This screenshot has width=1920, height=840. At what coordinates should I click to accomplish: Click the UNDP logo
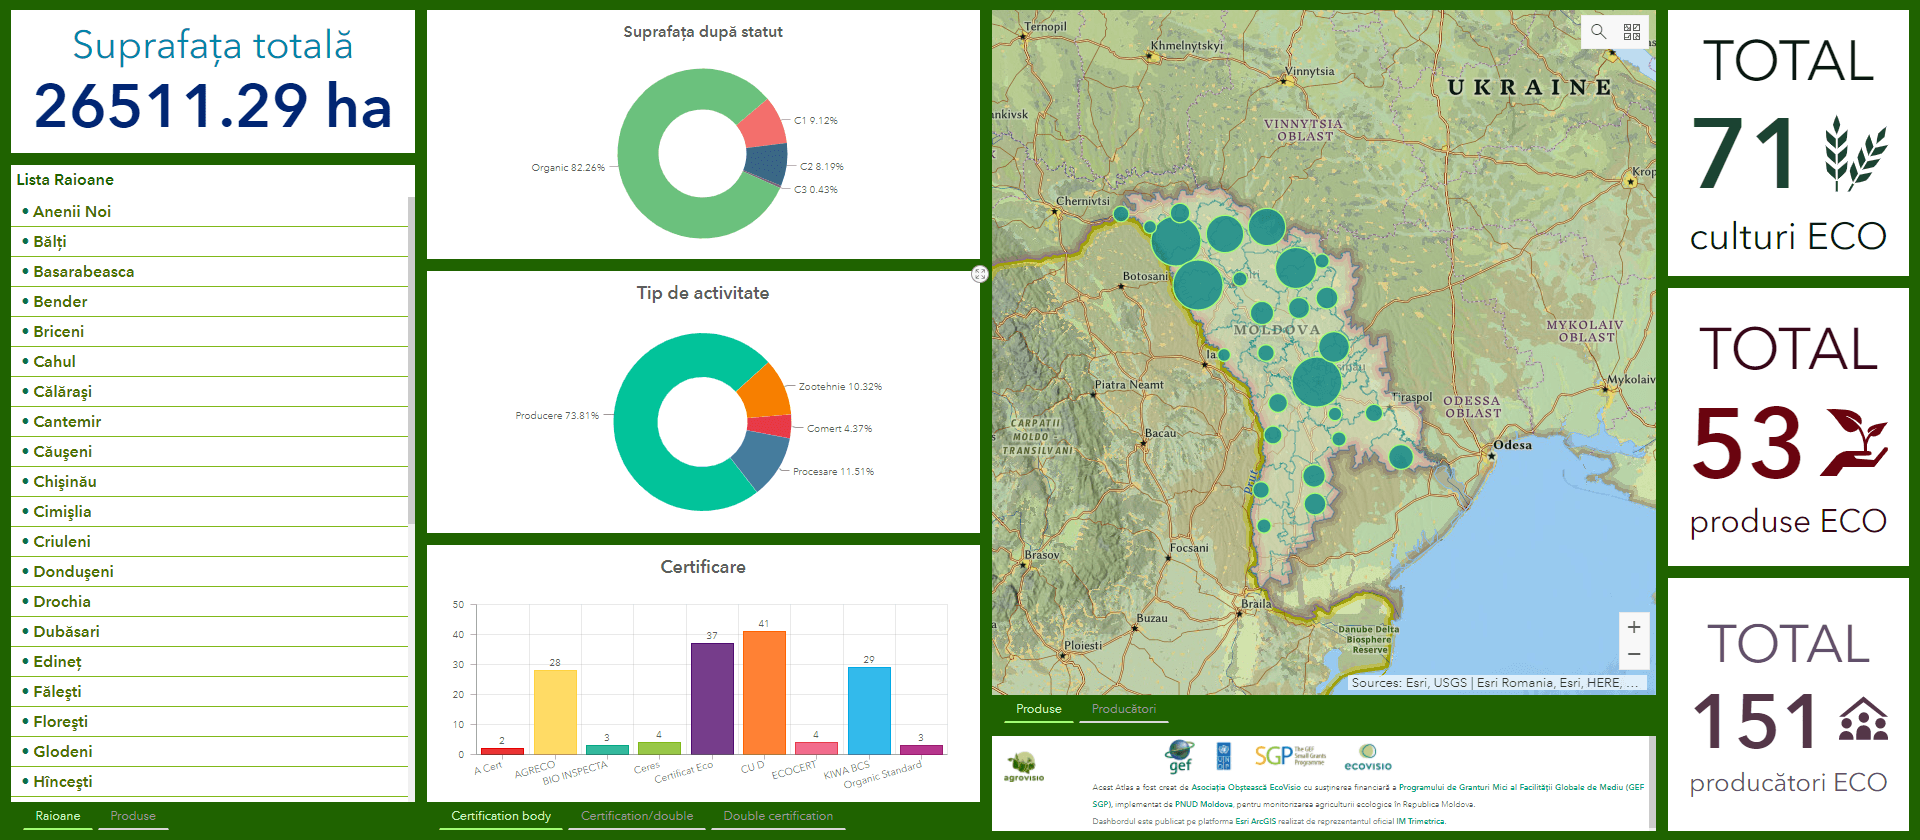[1224, 755]
